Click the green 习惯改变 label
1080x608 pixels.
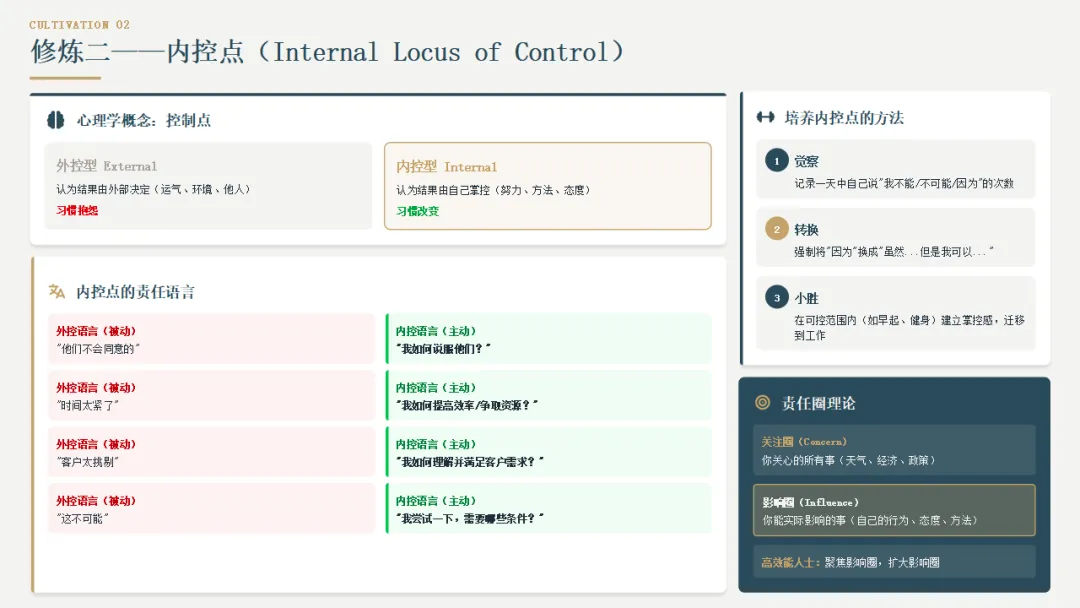(417, 211)
